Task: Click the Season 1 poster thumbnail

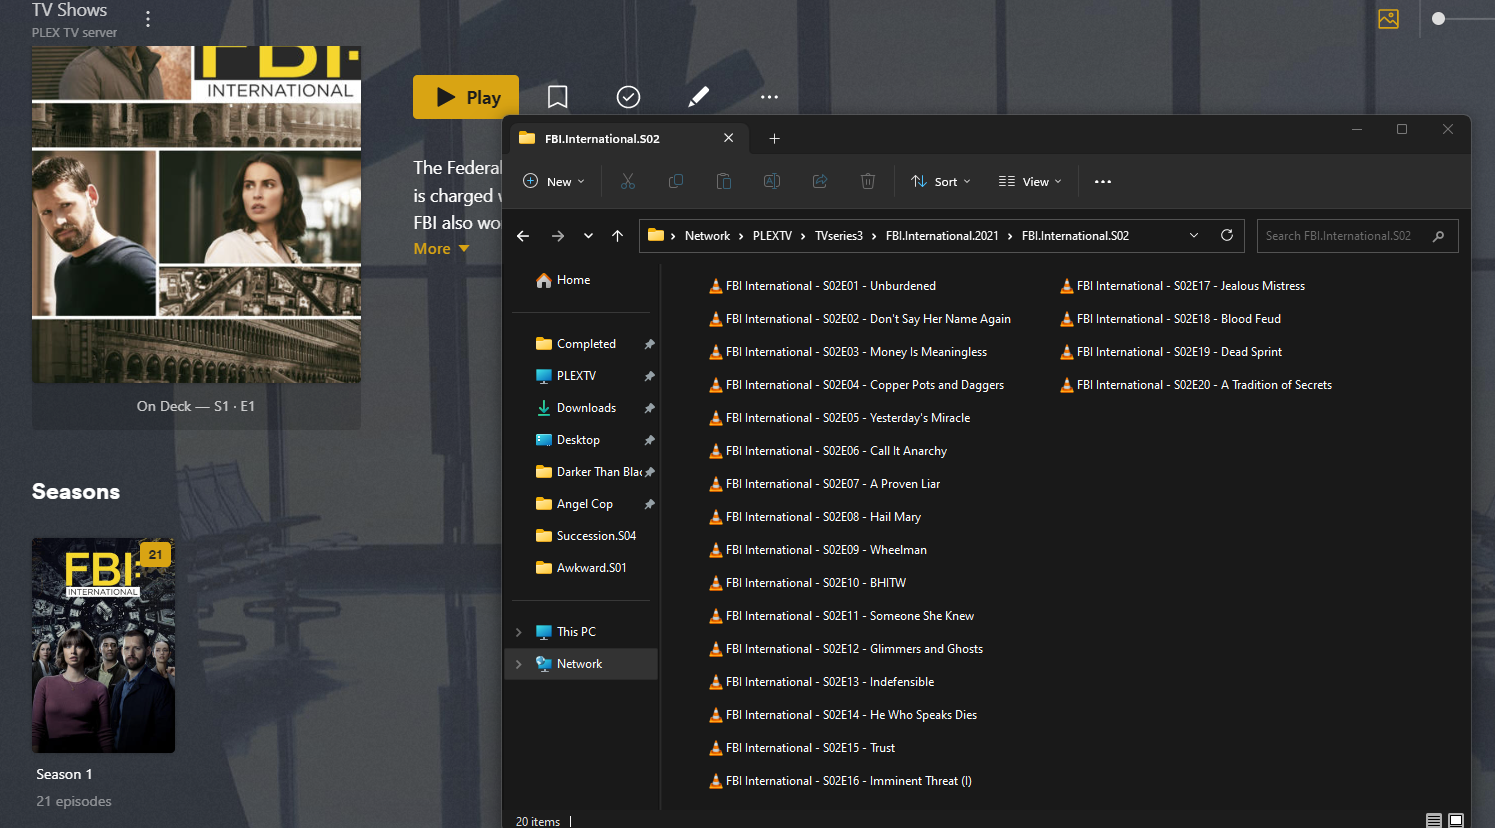Action: click(103, 645)
